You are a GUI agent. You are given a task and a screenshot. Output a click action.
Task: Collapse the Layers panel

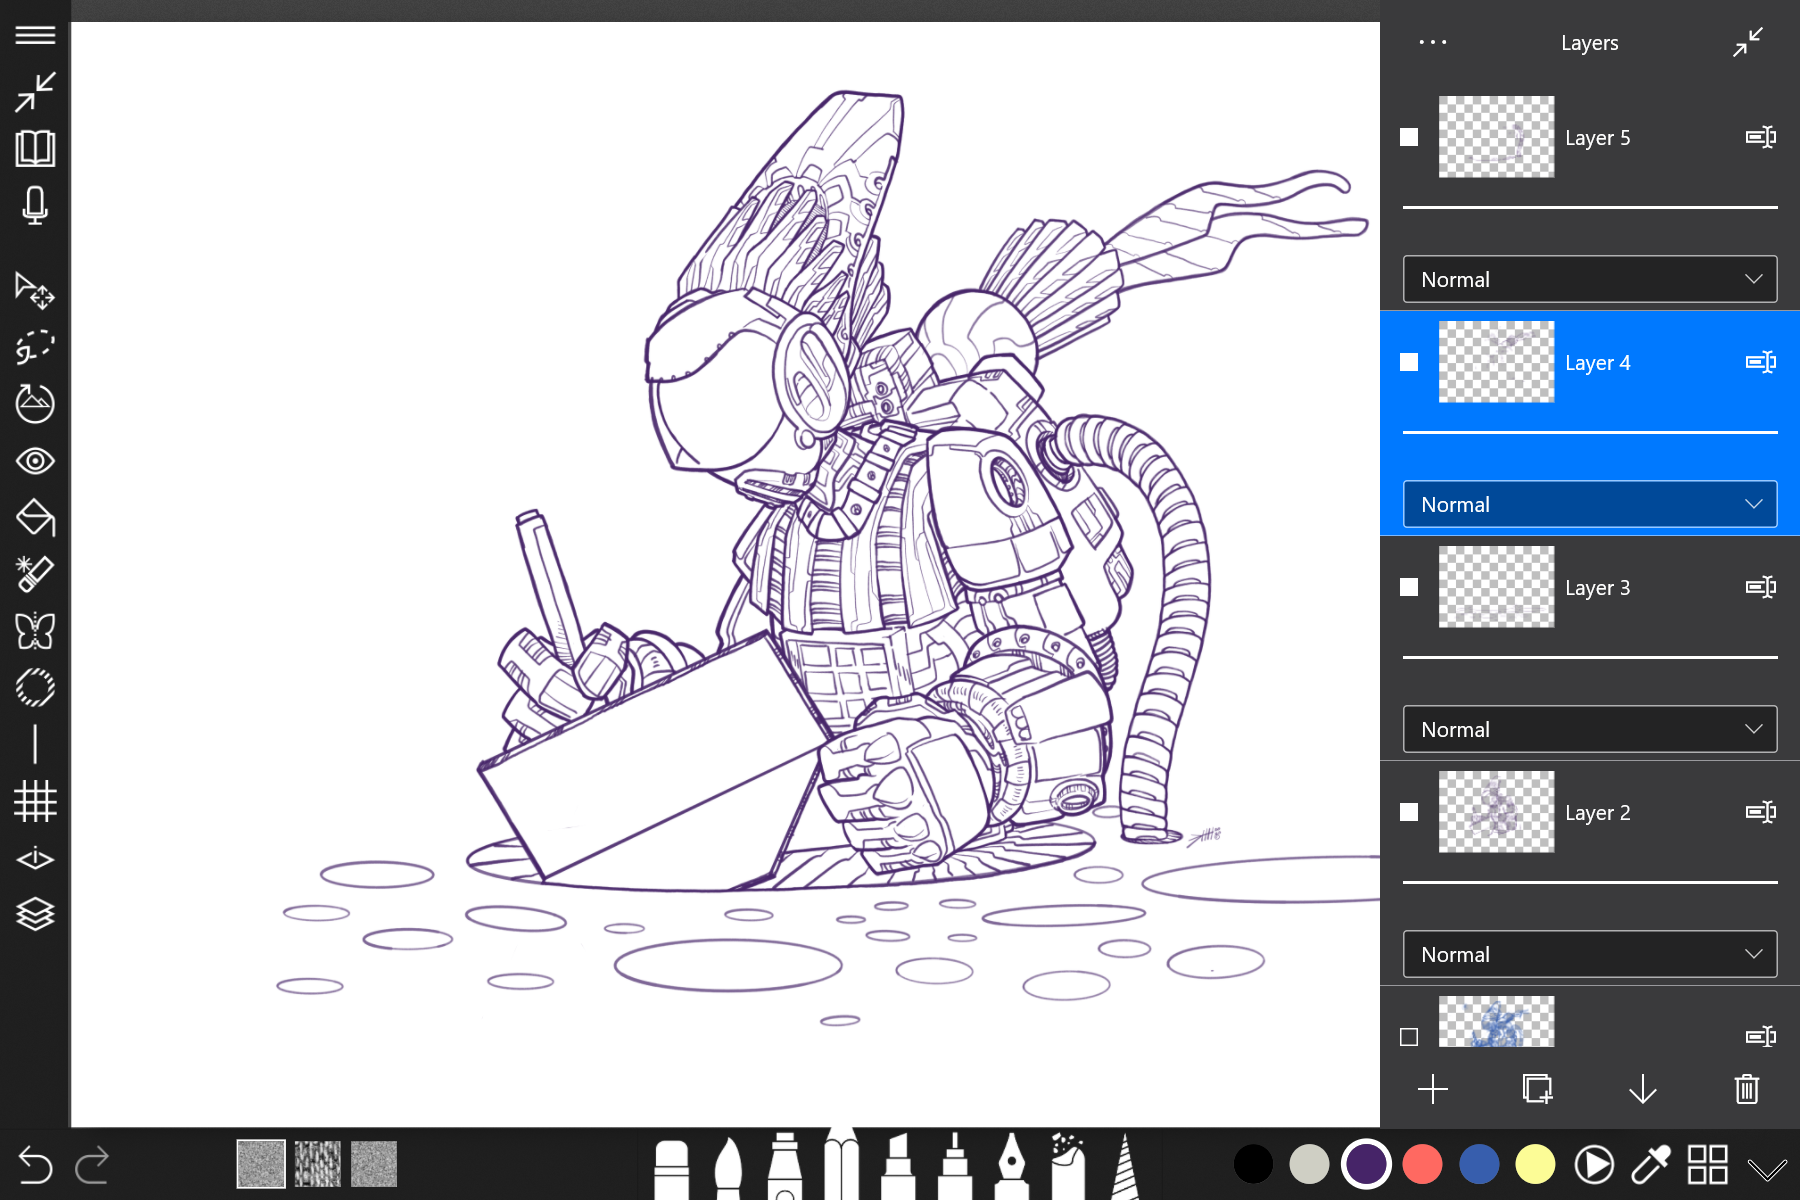tap(1747, 42)
